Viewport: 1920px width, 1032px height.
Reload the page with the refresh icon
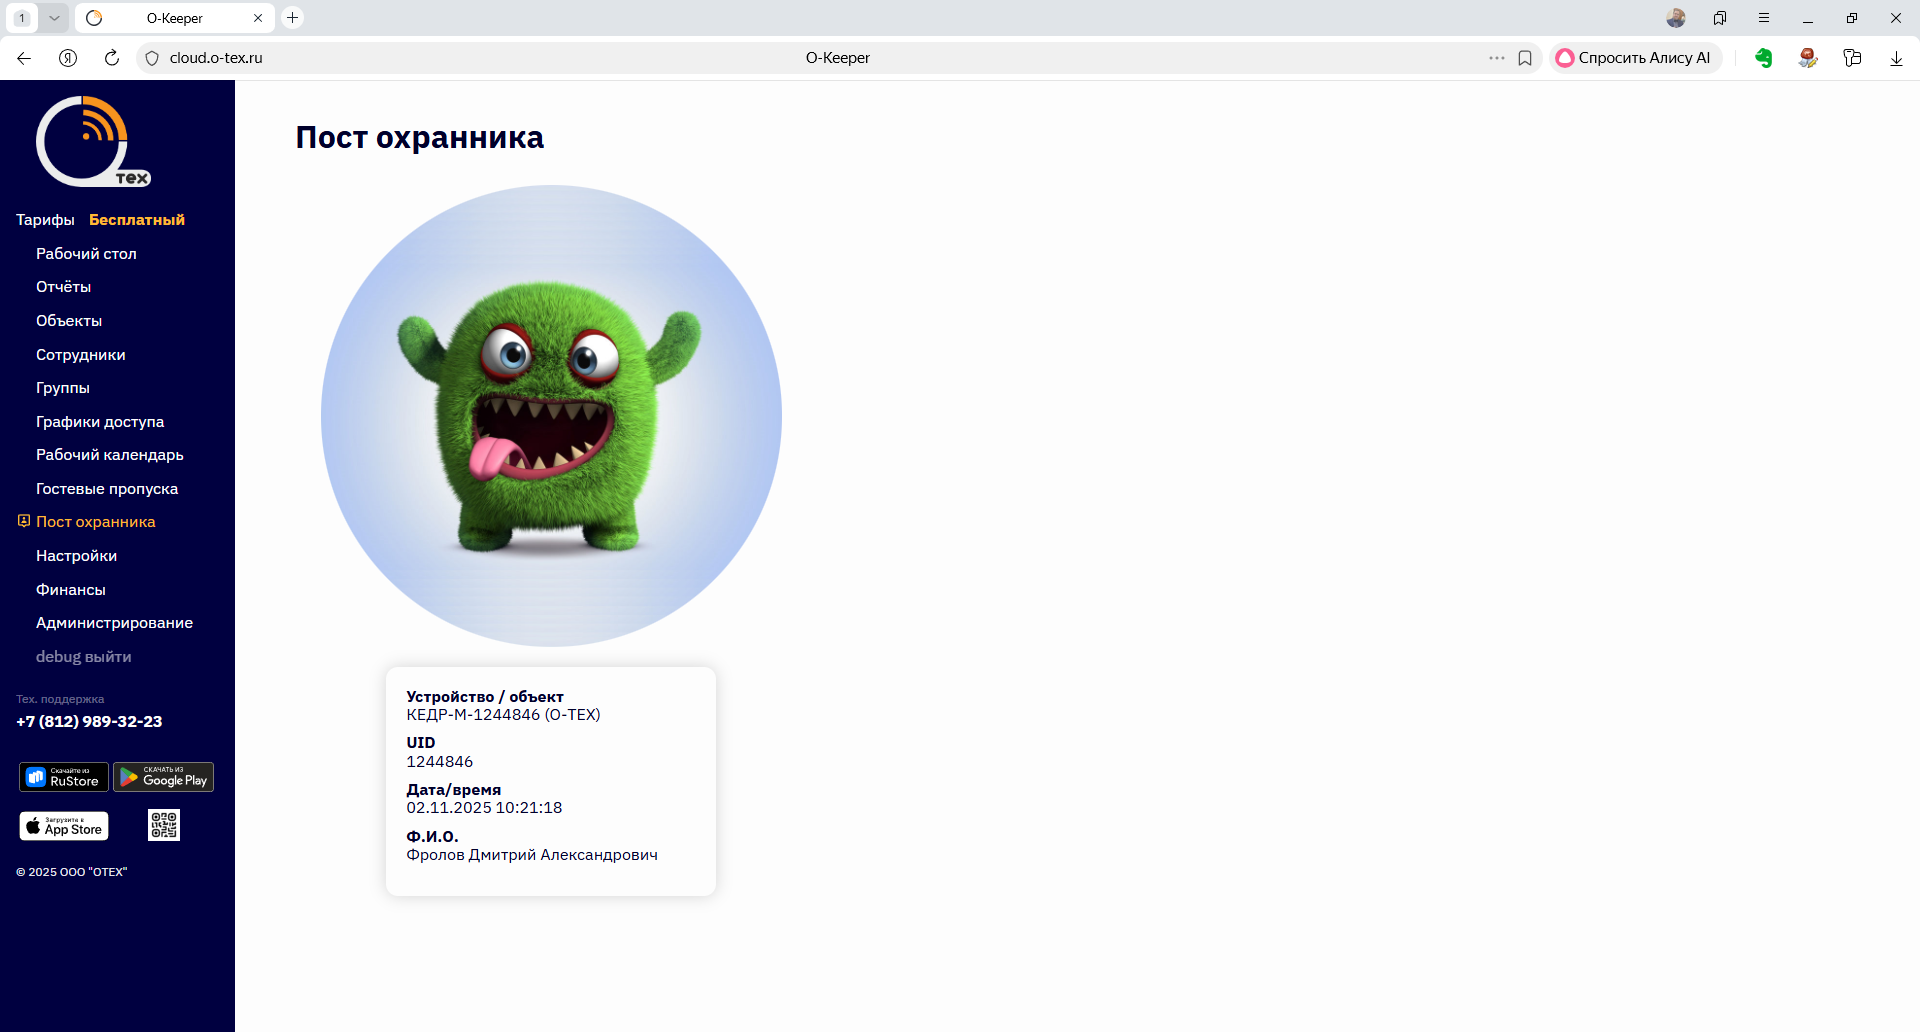[x=112, y=58]
